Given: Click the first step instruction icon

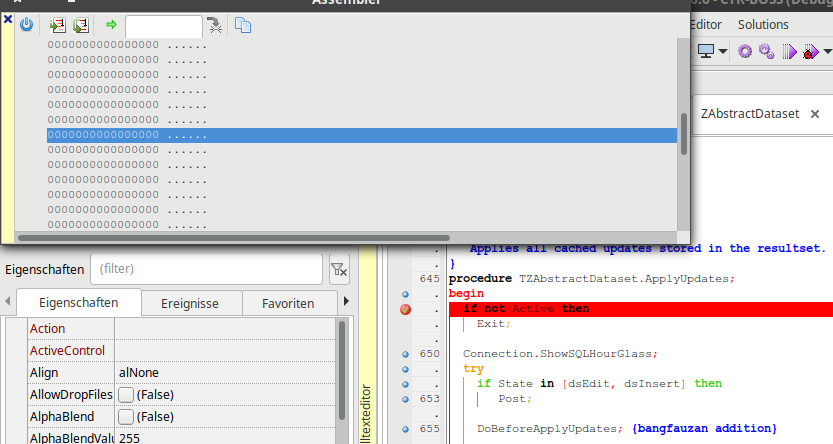Looking at the screenshot, I should coord(56,24).
